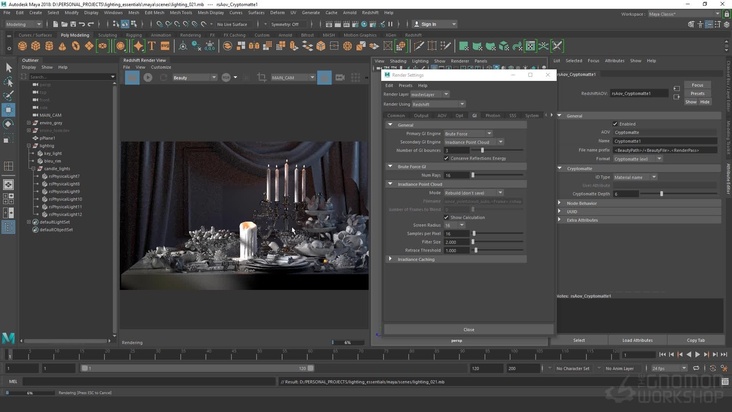
Task: Go to start of playback range
Action: click(662, 355)
